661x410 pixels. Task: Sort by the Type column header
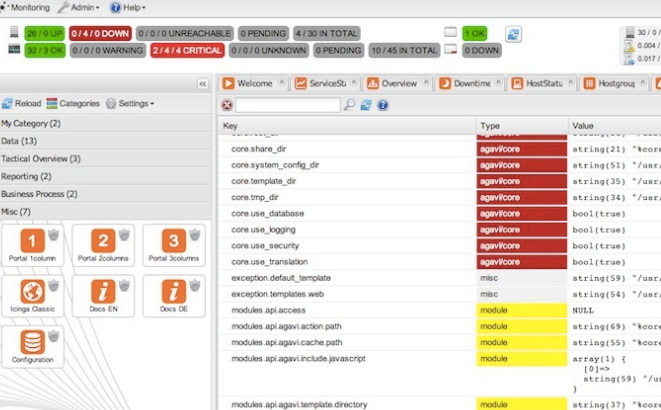point(522,126)
